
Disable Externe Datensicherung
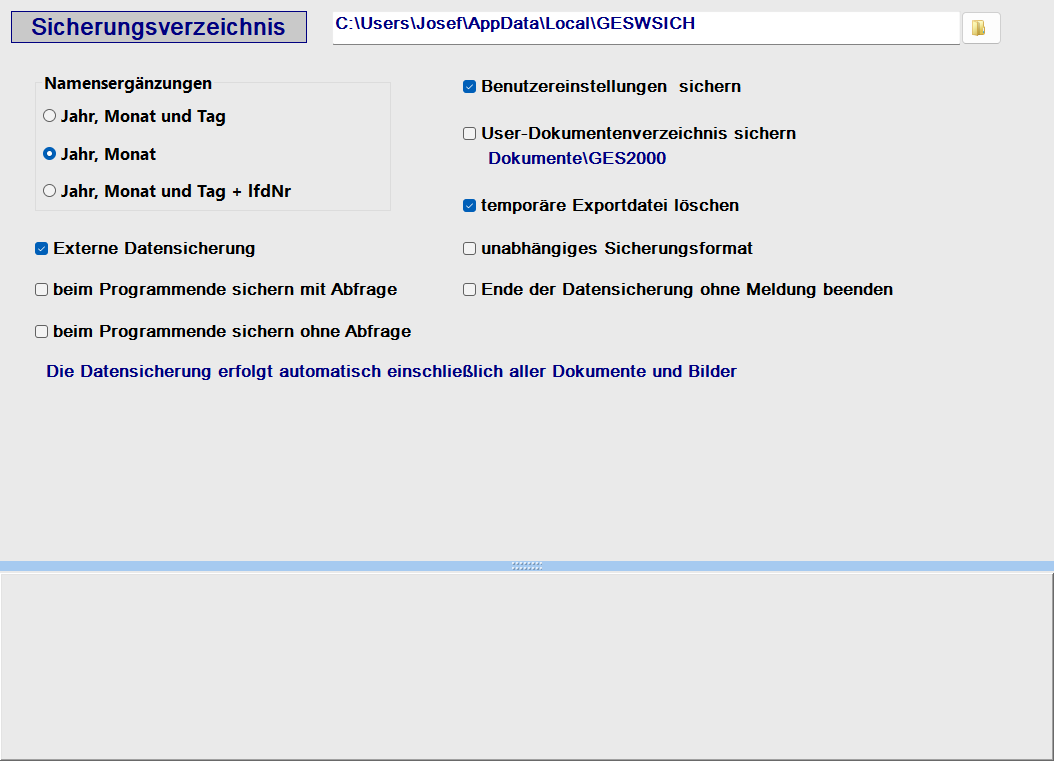coord(41,248)
